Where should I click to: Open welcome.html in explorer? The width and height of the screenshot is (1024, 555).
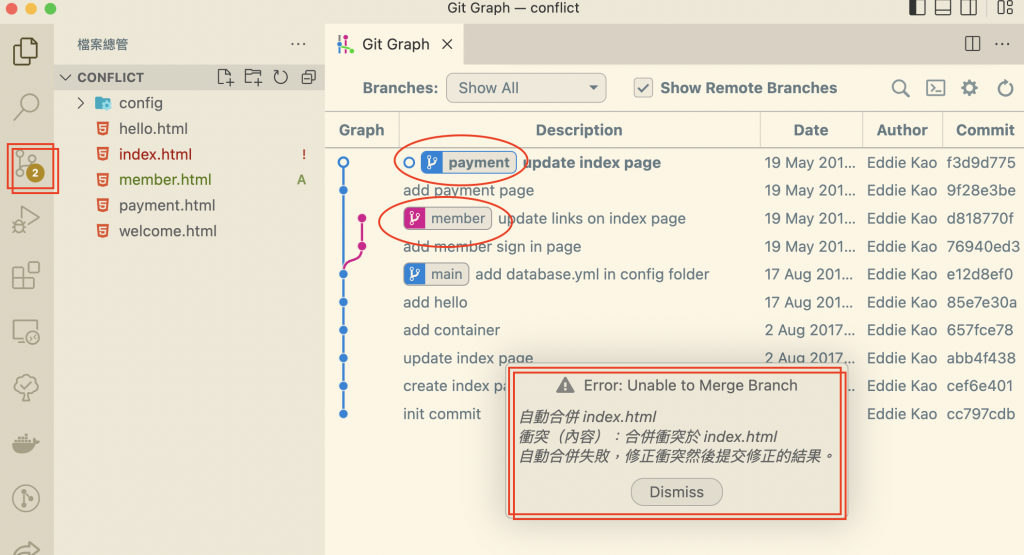point(189,231)
